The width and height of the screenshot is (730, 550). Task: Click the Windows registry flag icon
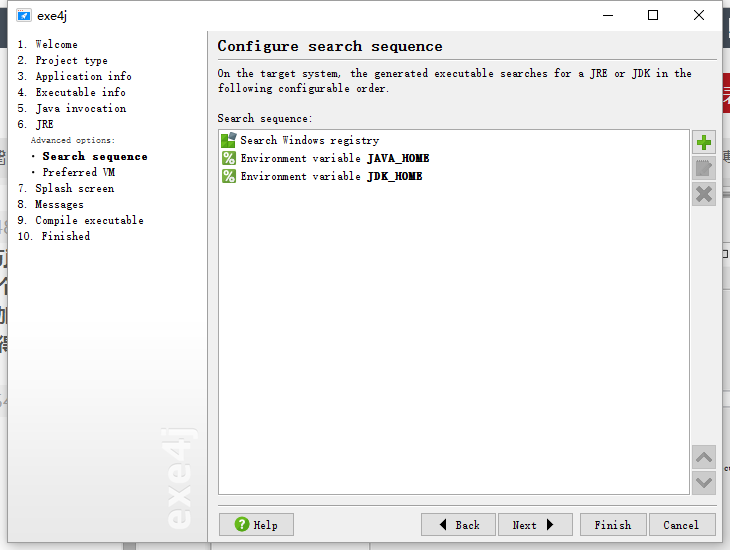[229, 140]
